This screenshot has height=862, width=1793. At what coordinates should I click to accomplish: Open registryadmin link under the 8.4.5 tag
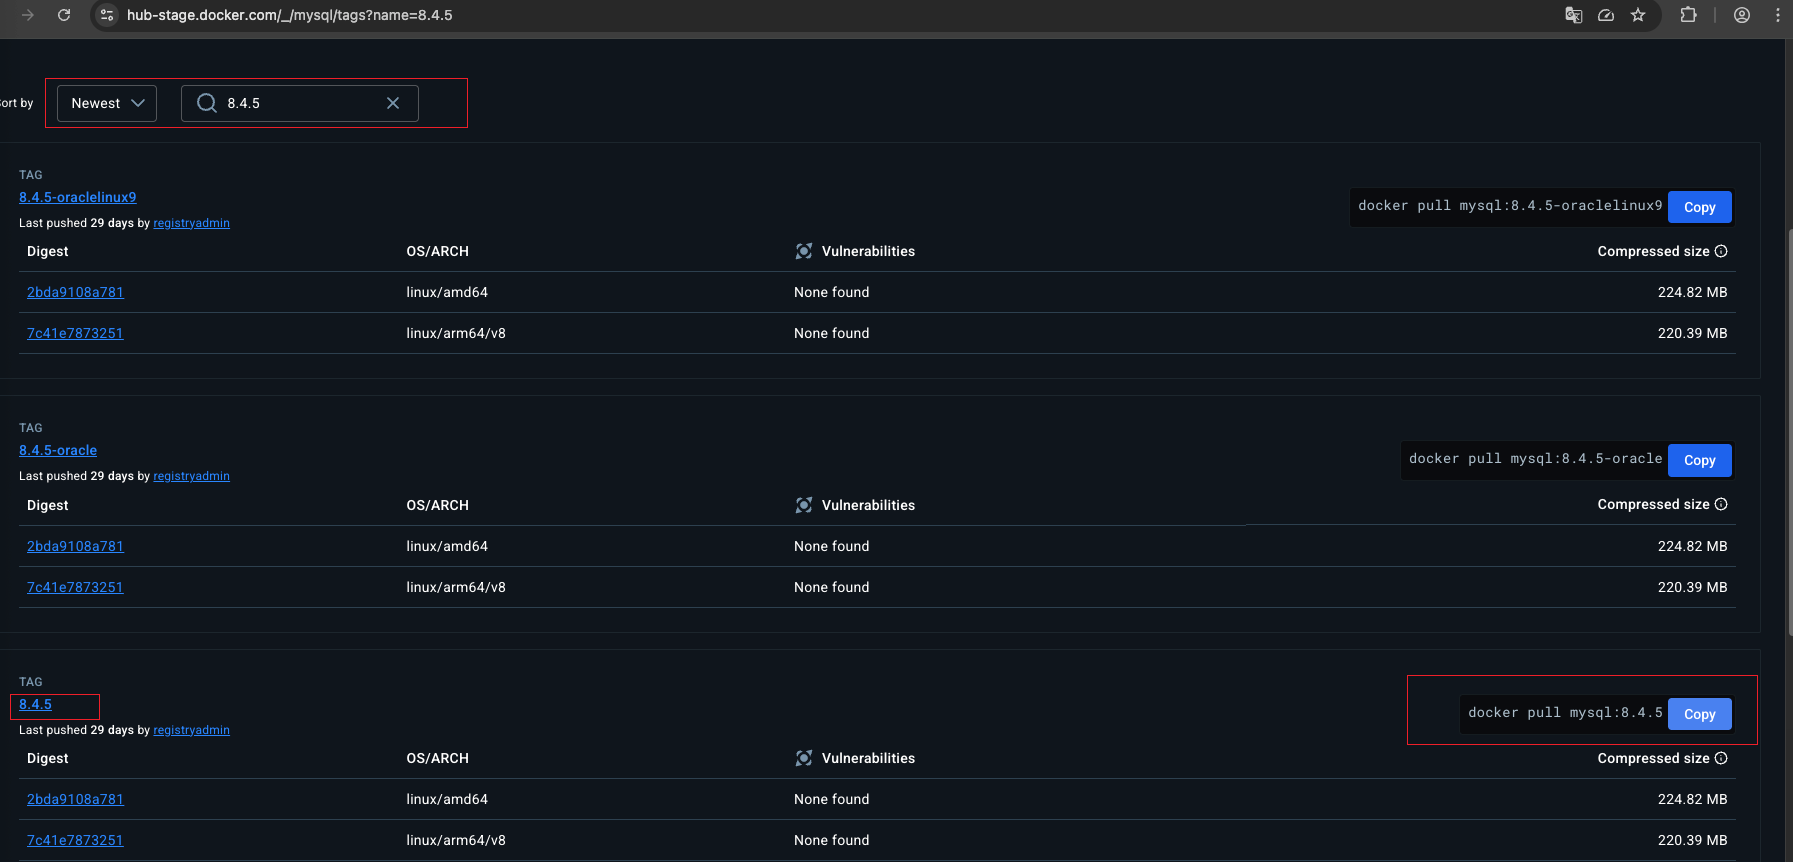point(191,730)
